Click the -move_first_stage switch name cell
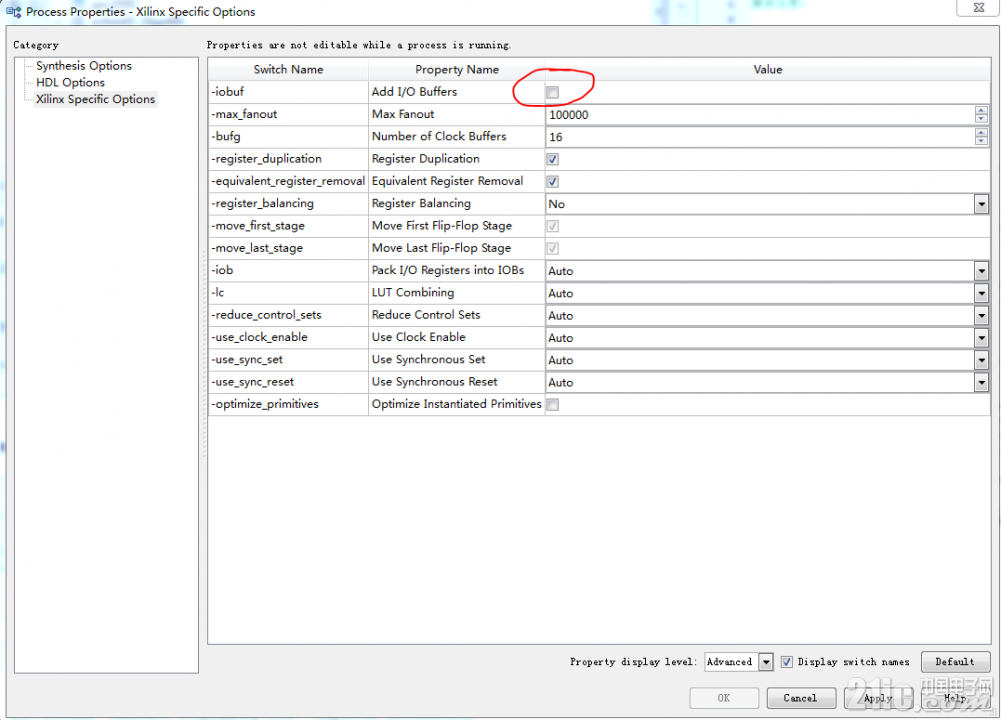 [289, 226]
